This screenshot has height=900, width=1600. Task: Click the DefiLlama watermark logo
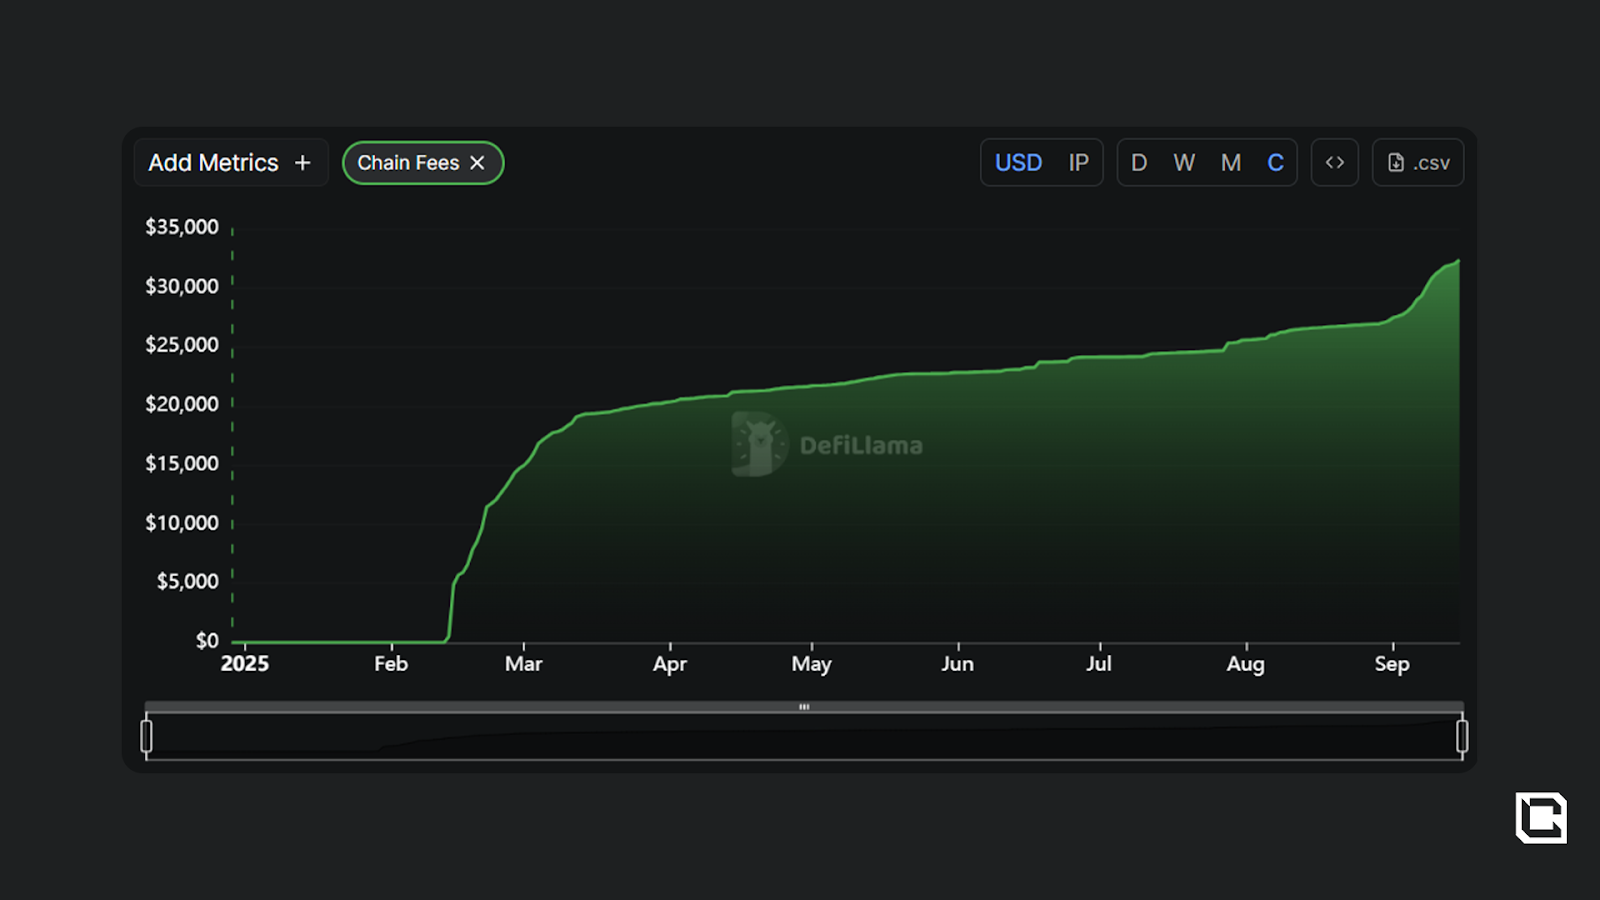point(760,444)
